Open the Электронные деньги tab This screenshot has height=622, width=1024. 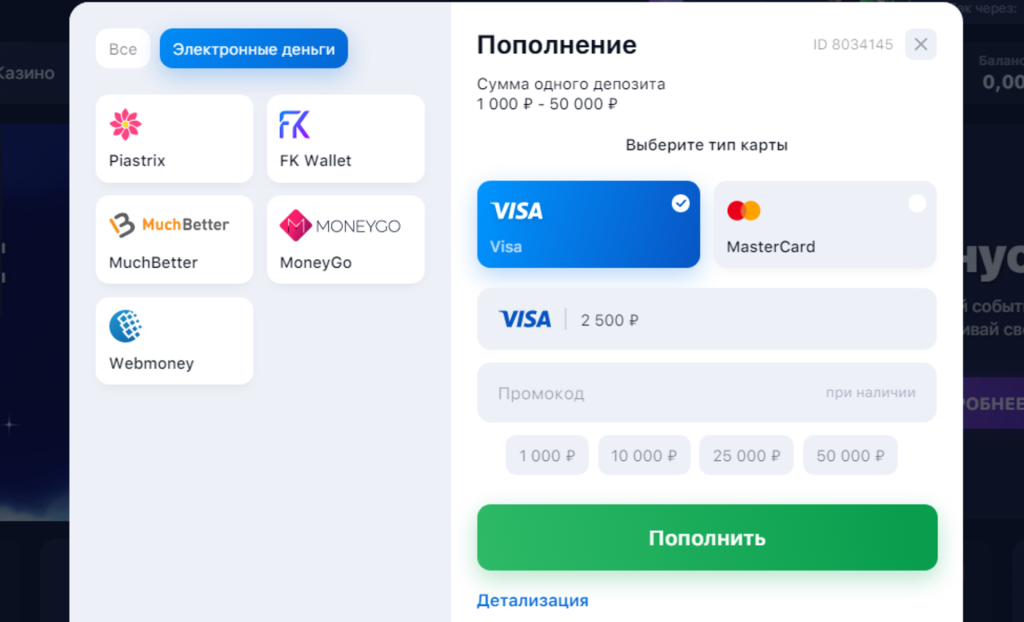tap(253, 49)
